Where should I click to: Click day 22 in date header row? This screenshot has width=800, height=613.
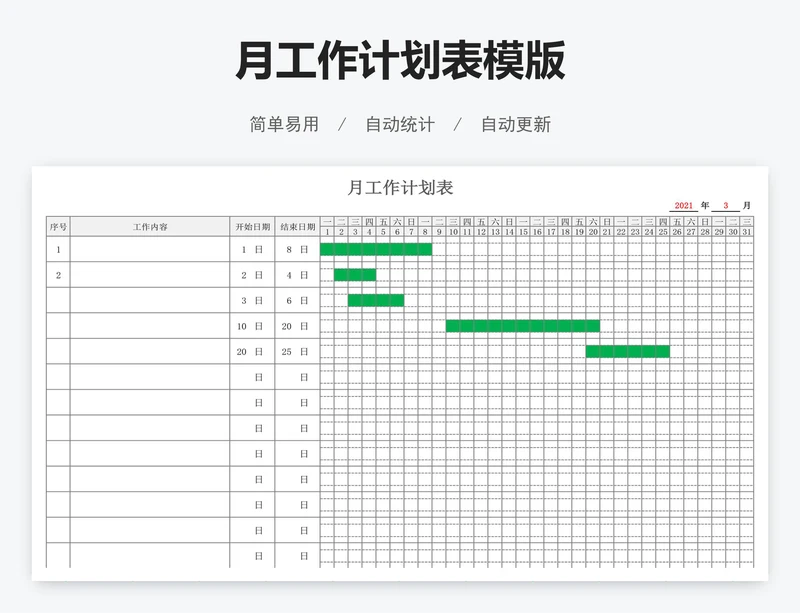(x=621, y=232)
